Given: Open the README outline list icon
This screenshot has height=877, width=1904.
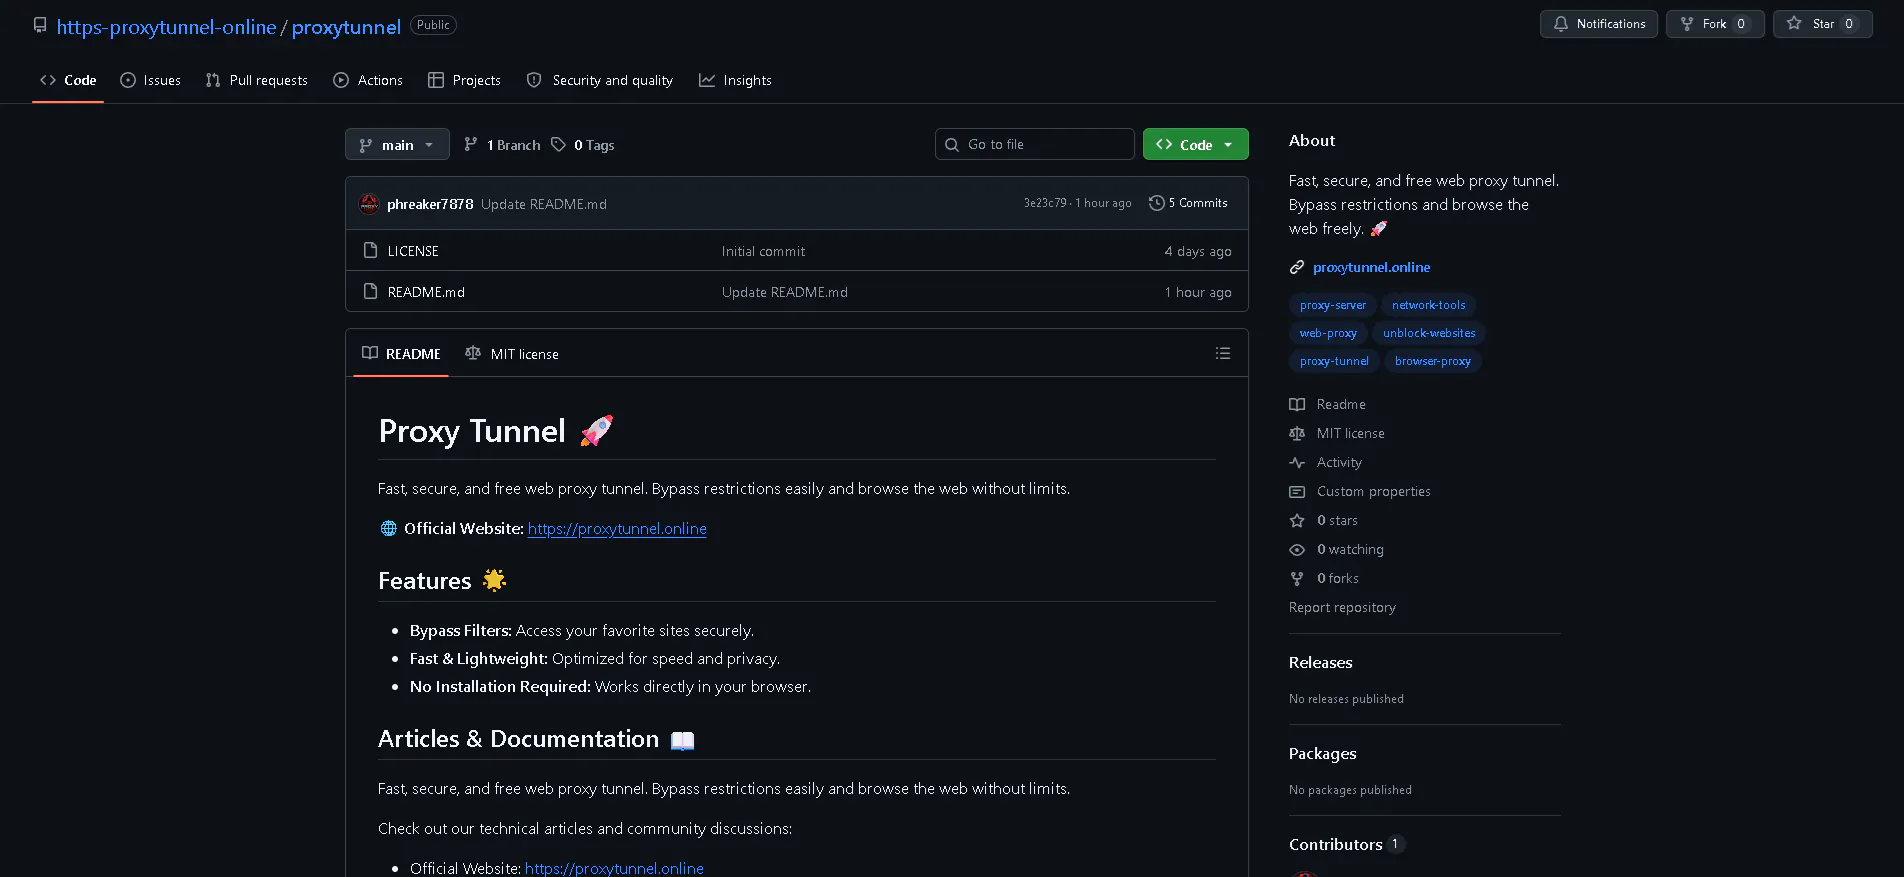Looking at the screenshot, I should point(1223,353).
